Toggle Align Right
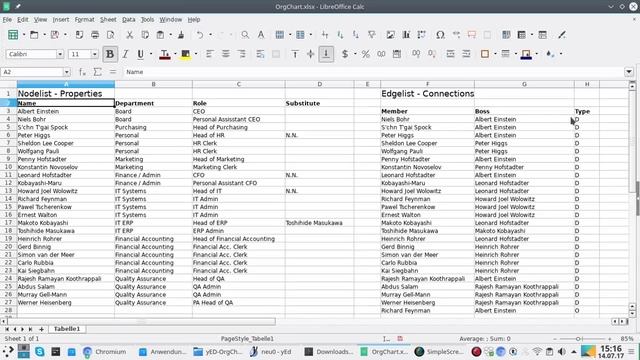This screenshot has height=360, width=640. tap(242, 54)
